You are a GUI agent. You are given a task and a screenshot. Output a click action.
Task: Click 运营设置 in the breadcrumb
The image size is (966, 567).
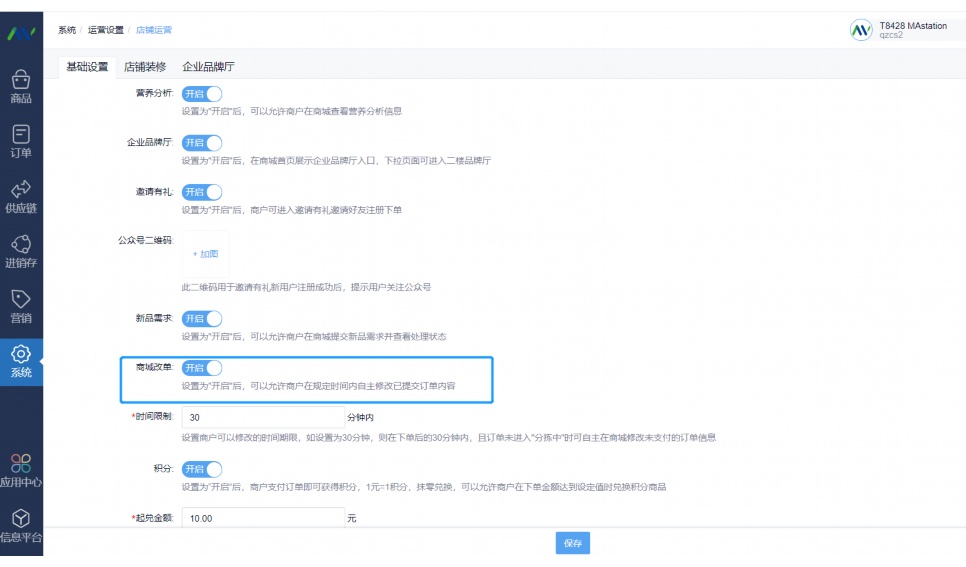(106, 30)
